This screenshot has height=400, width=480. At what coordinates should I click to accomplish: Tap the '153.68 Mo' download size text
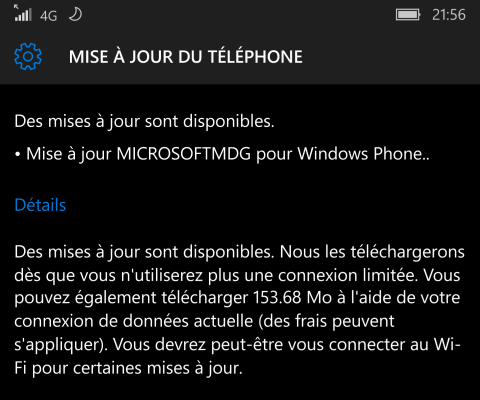[292, 298]
